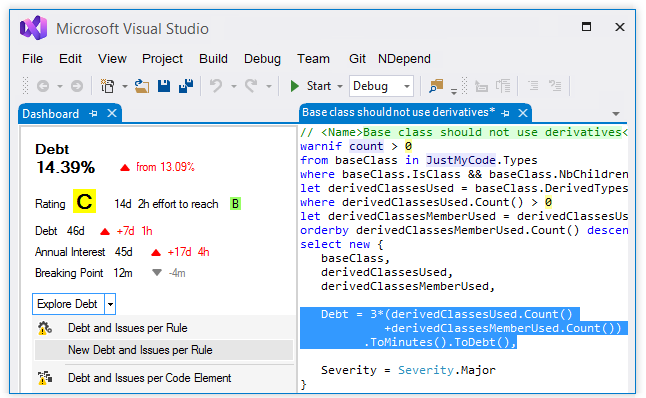The height and width of the screenshot is (398, 646).
Task: Open the Build menu
Action: coord(213,59)
